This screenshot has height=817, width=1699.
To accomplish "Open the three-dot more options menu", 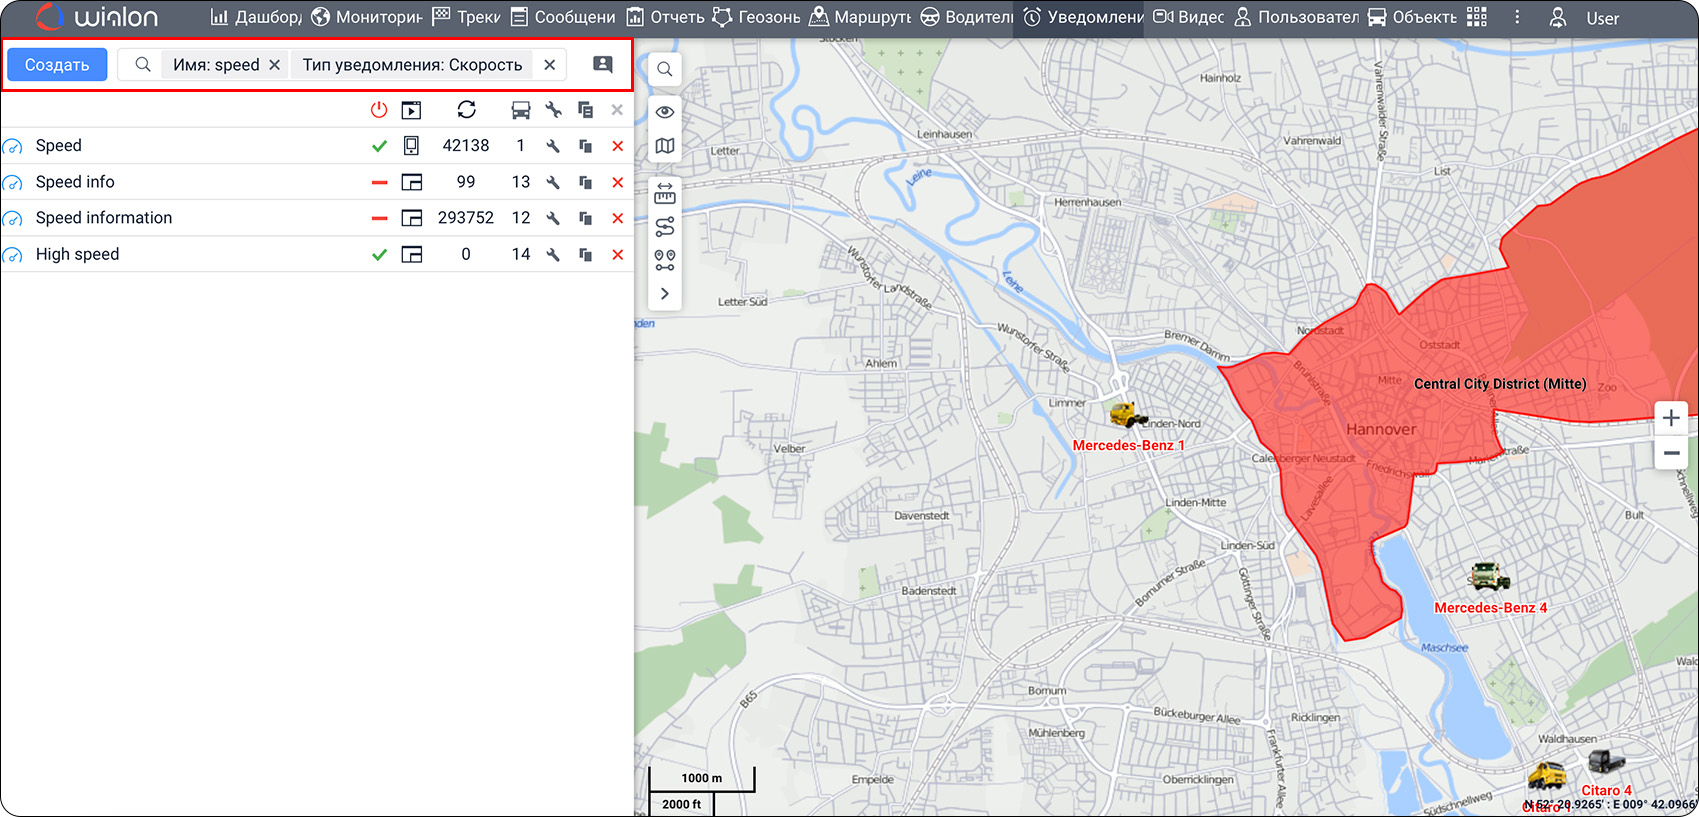I will click(1517, 17).
